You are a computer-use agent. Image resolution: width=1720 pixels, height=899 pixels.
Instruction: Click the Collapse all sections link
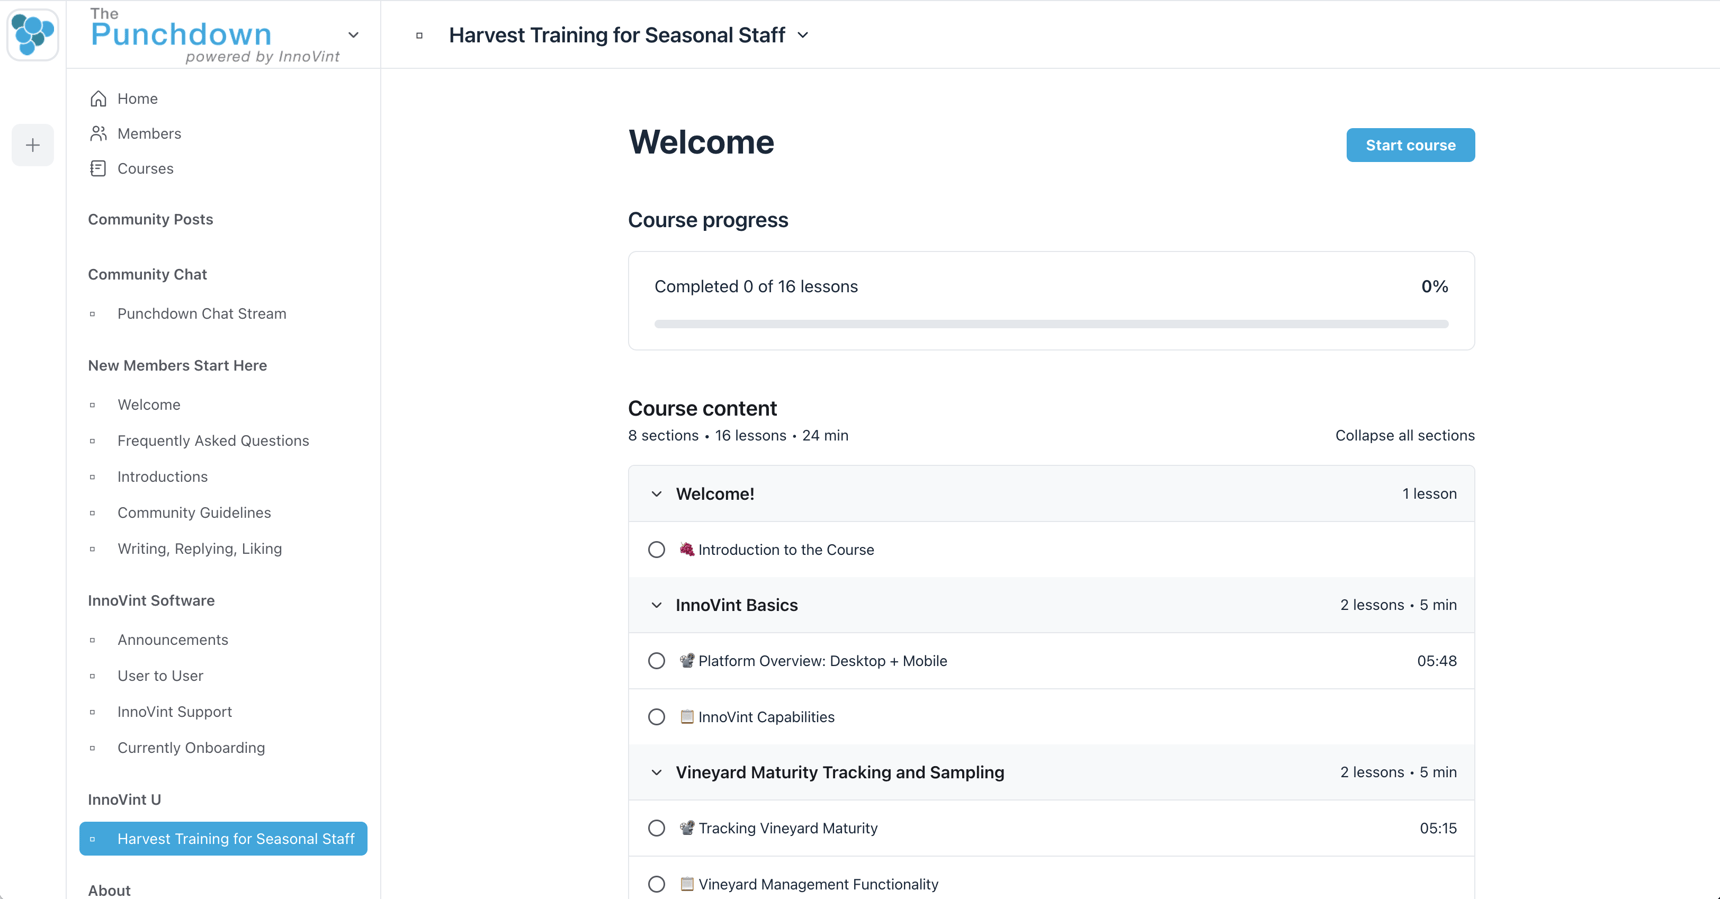pyautogui.click(x=1404, y=435)
